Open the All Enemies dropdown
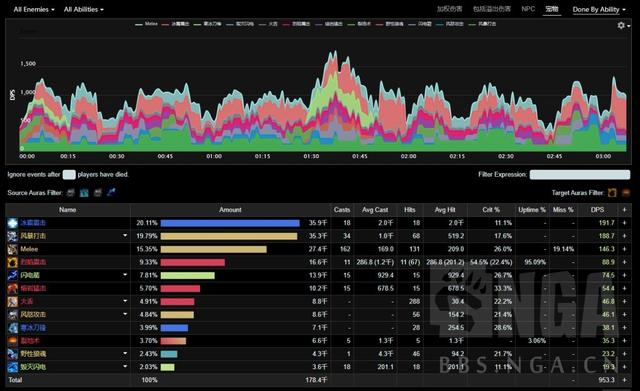Viewport: 640px width, 391px height. pos(34,9)
